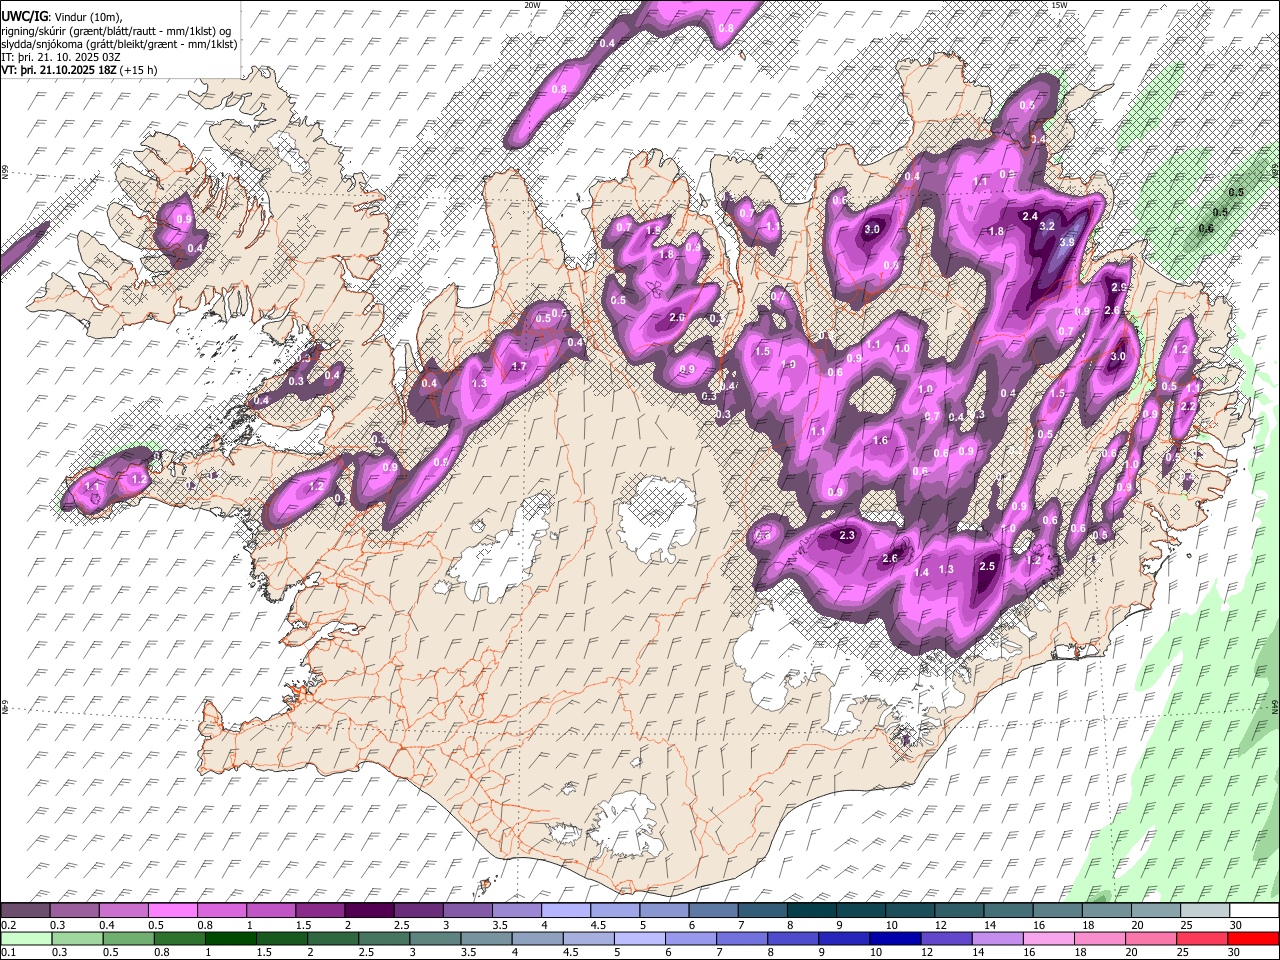Image resolution: width=1280 pixels, height=960 pixels.
Task: Click the '2.9' value label on the map
Action: (1119, 288)
